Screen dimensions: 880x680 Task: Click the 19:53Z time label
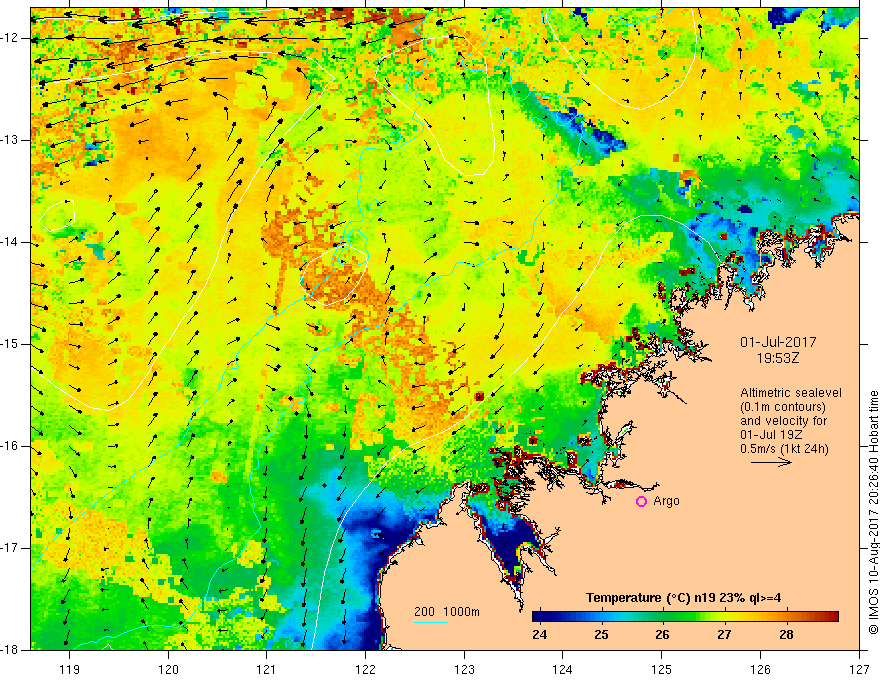[777, 358]
